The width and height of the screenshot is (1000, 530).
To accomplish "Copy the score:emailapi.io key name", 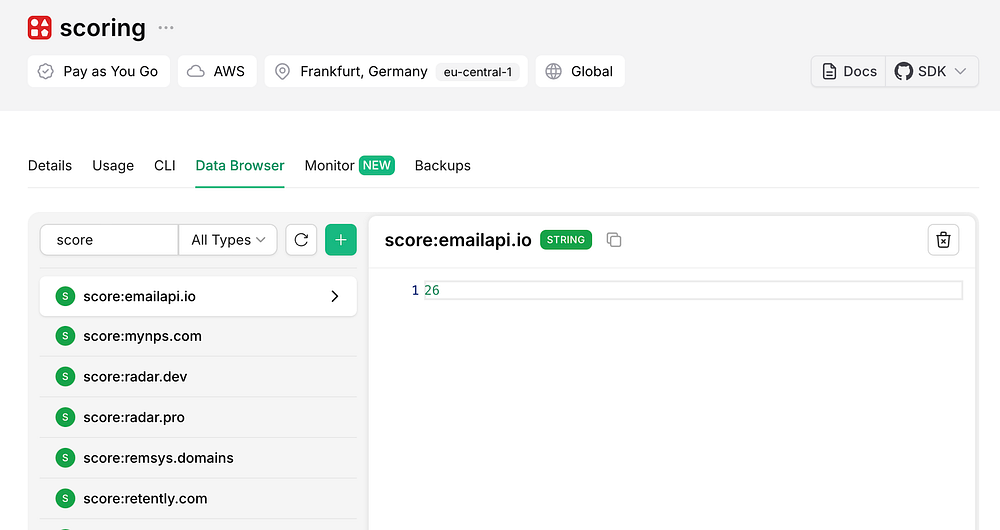I will tap(614, 240).
